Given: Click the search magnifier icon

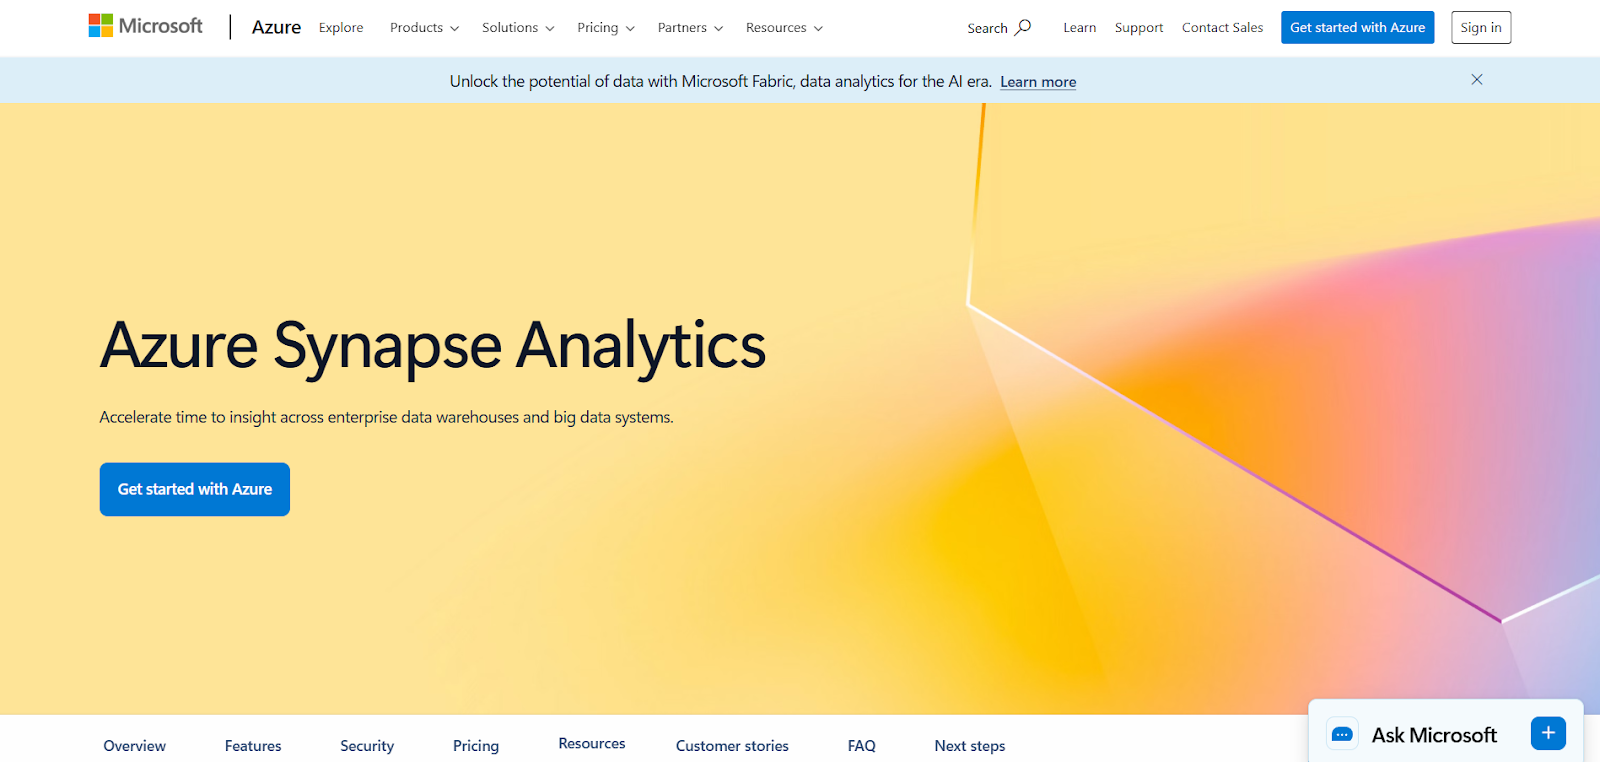Looking at the screenshot, I should tap(1023, 27).
